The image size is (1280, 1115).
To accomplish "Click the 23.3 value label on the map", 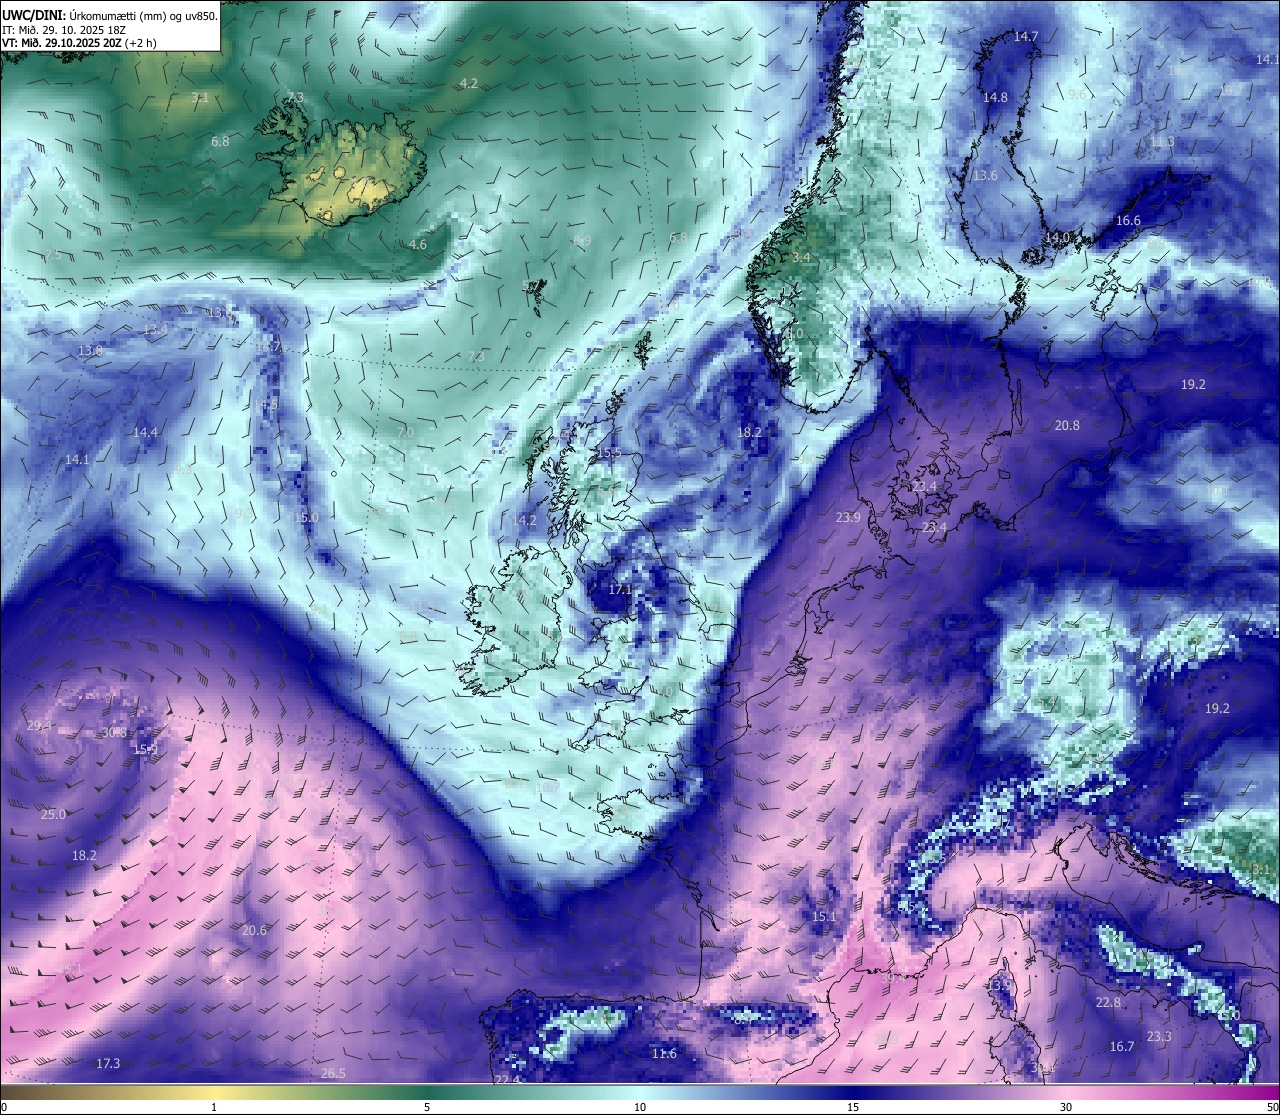I will [x=1159, y=1037].
